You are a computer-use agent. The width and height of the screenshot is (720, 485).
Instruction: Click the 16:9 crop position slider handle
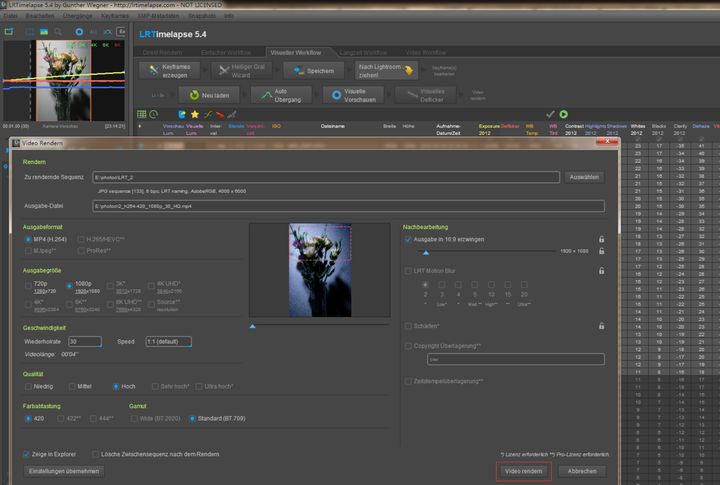pos(426,253)
